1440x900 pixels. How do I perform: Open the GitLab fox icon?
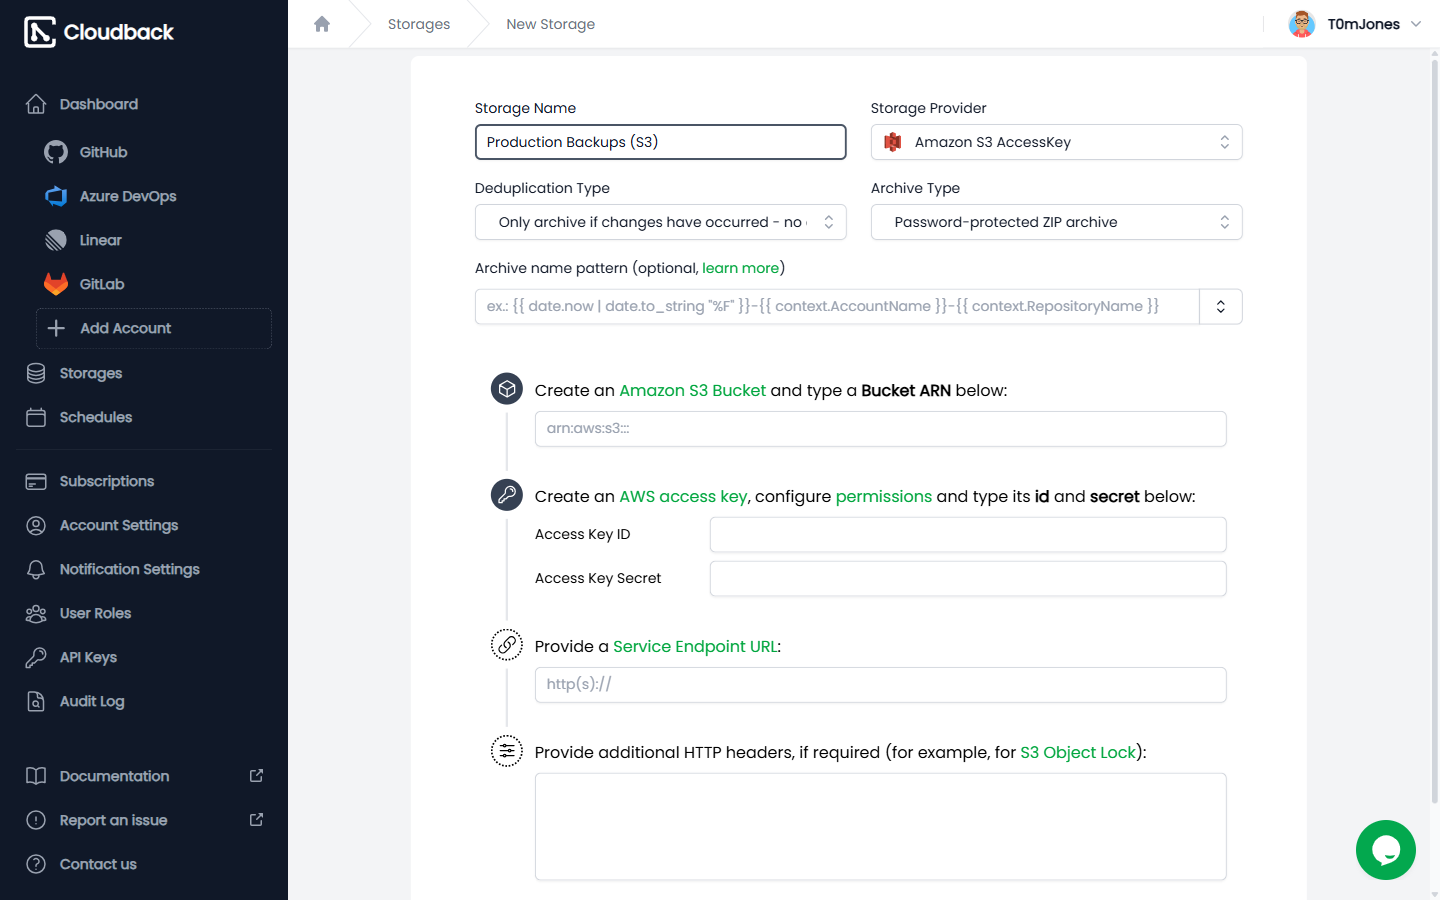[x=56, y=284]
